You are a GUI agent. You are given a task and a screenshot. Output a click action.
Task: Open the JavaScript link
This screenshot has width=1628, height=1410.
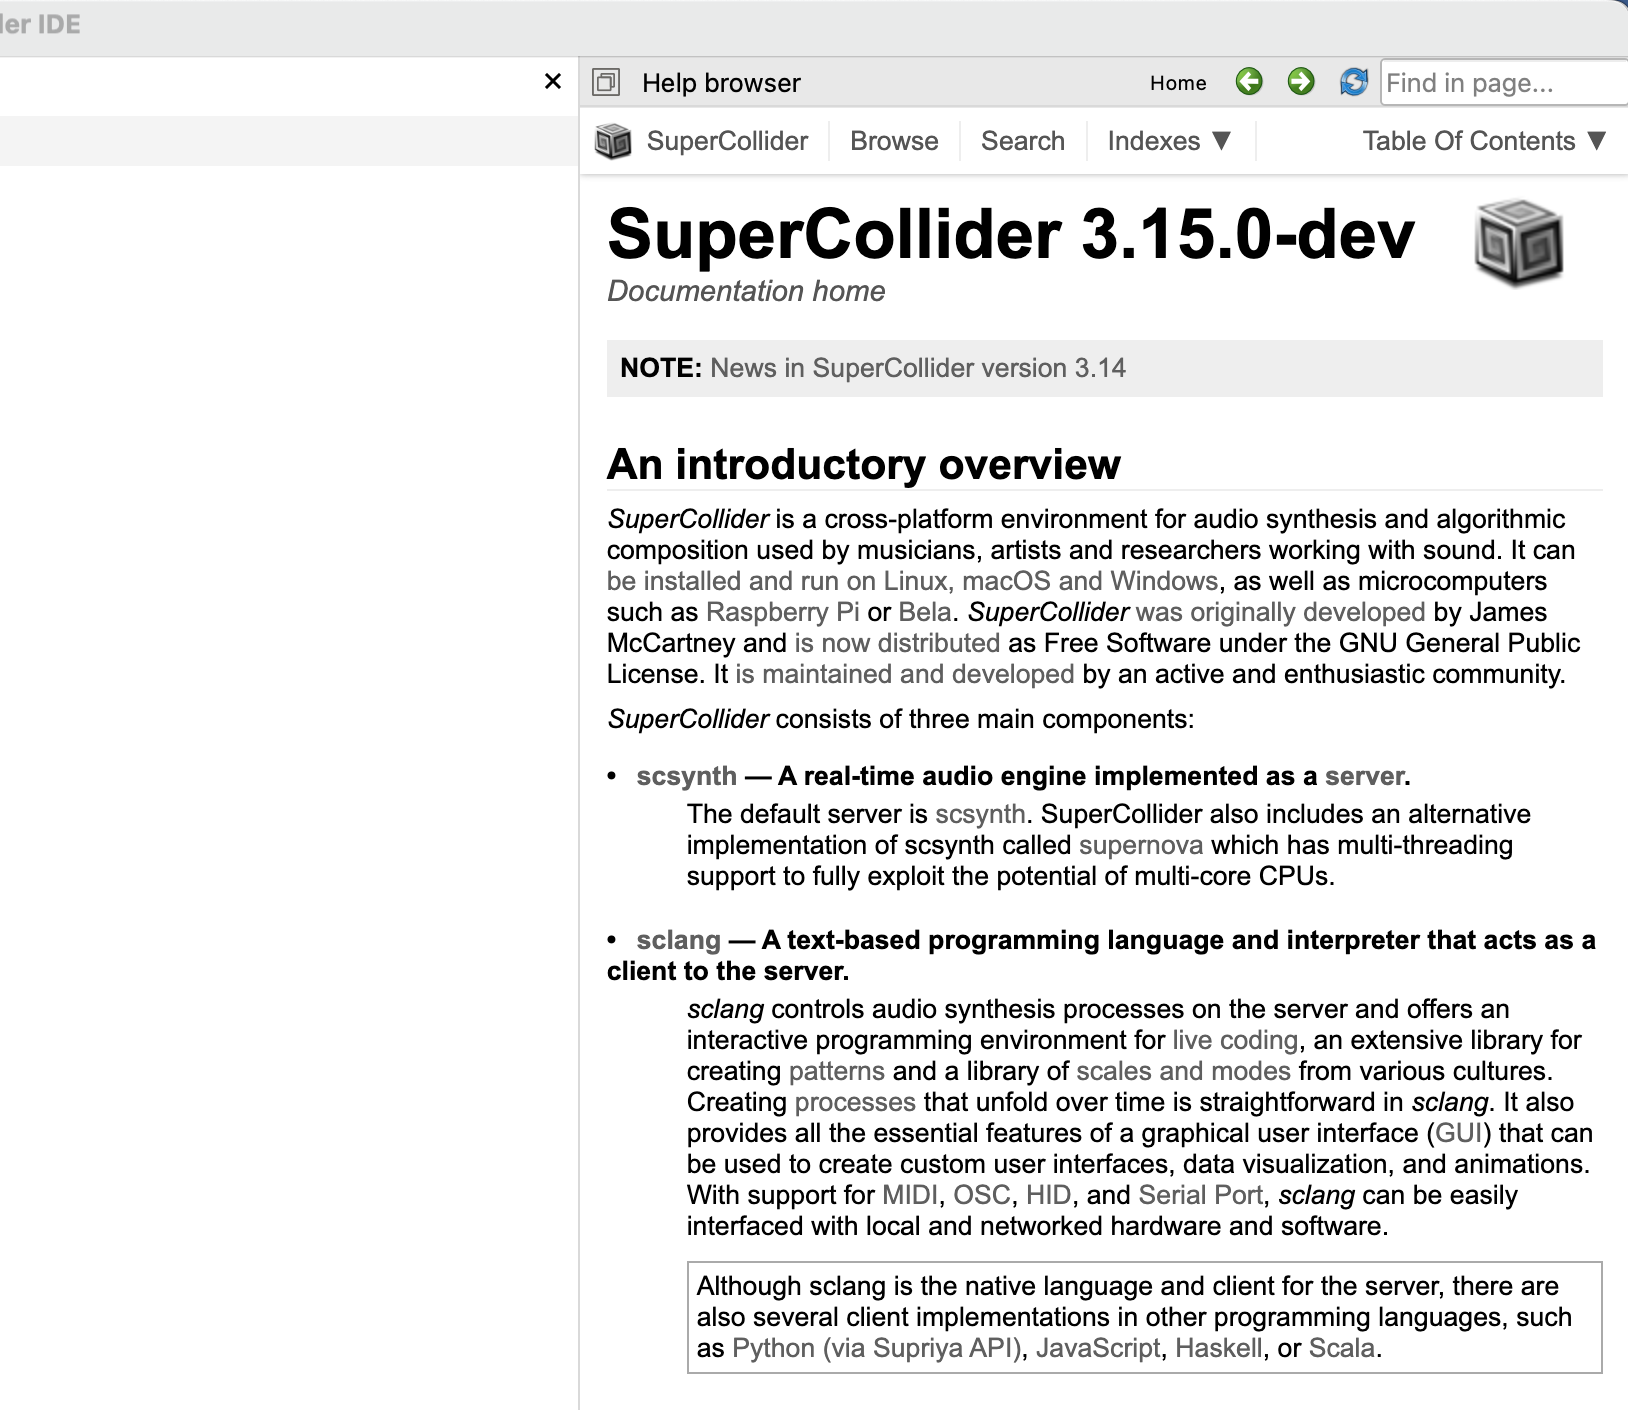1098,1348
